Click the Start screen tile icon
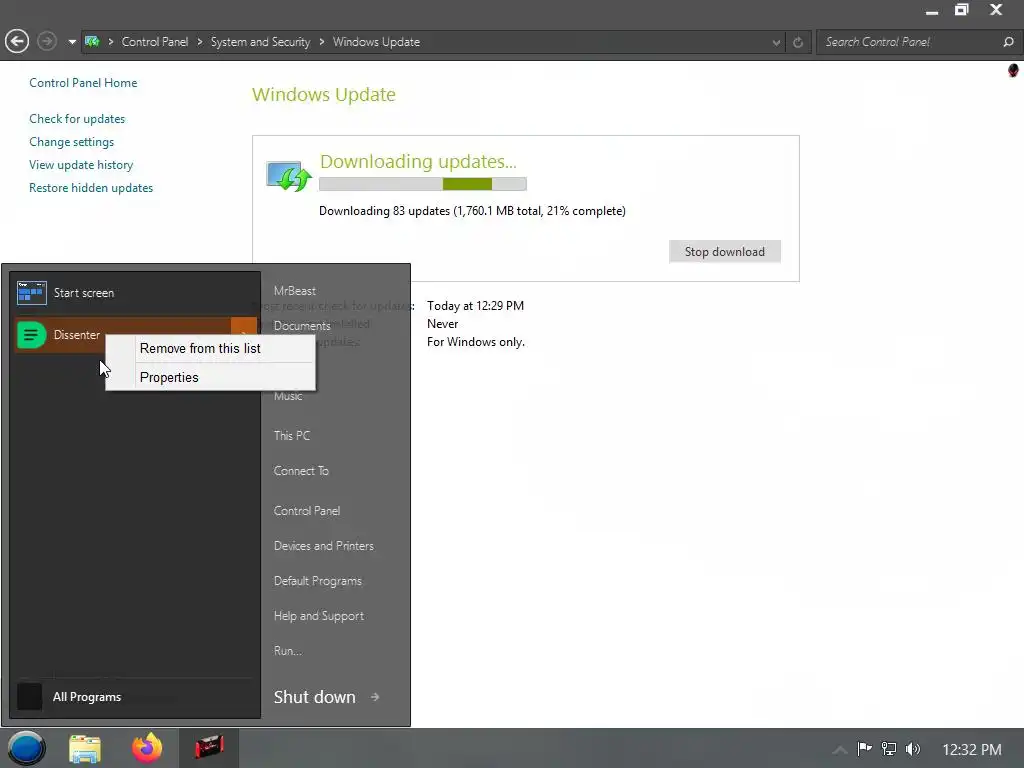The image size is (1024, 768). tap(31, 293)
